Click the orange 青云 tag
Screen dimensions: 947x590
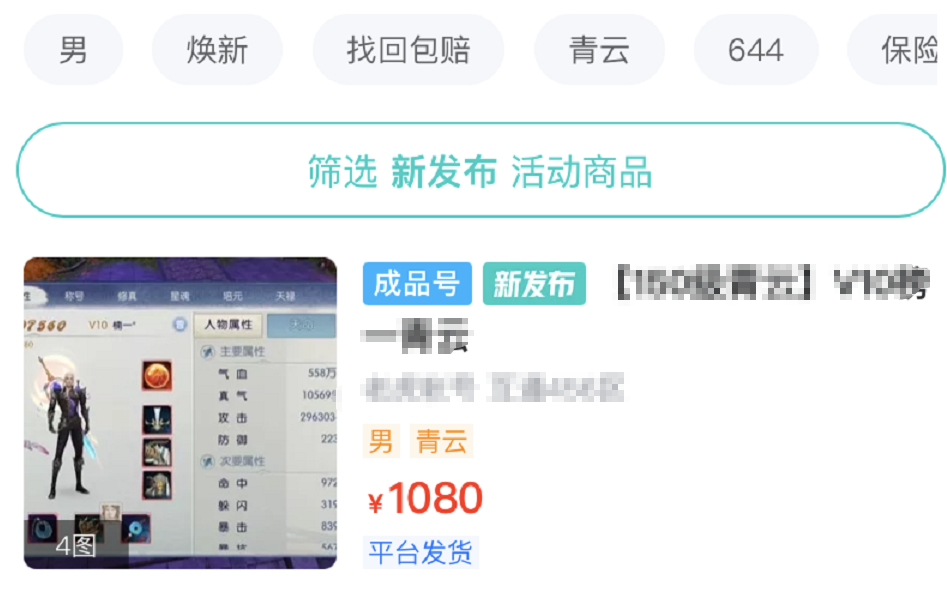point(441,441)
